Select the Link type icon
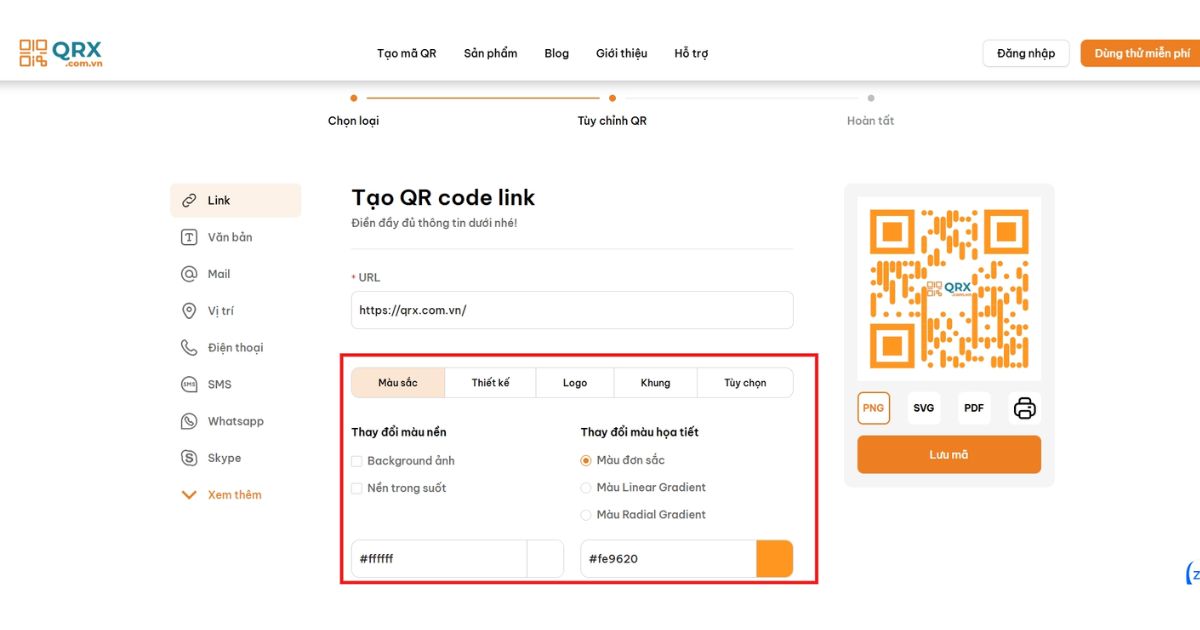Image resolution: width=1200 pixels, height=630 pixels. [x=189, y=200]
